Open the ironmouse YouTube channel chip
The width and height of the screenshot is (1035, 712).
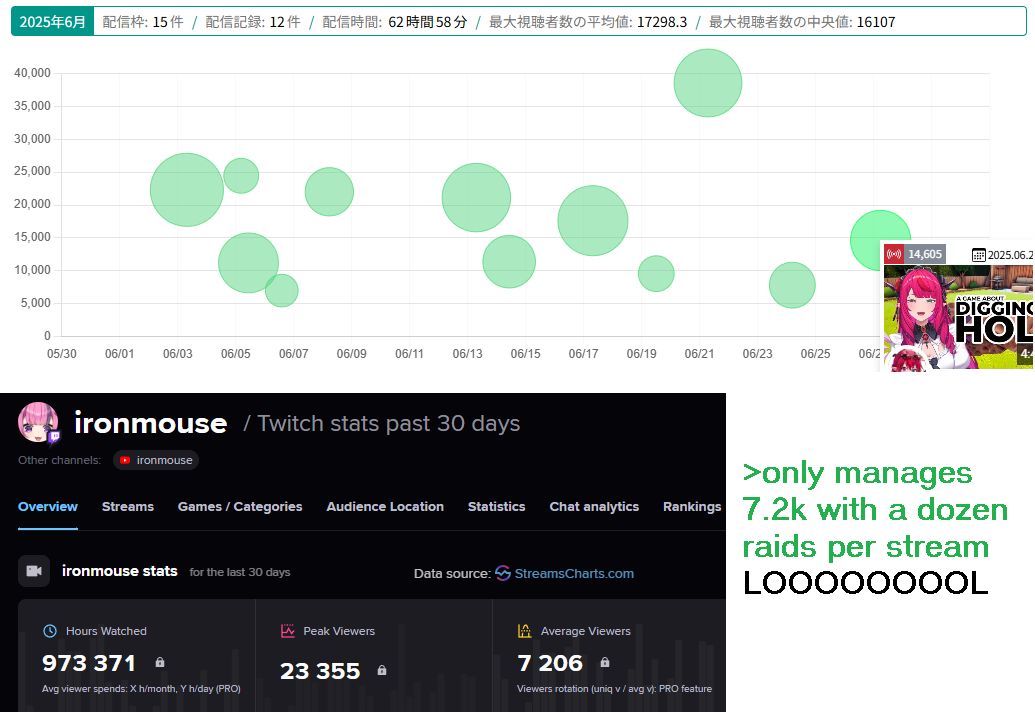pyautogui.click(x=156, y=460)
